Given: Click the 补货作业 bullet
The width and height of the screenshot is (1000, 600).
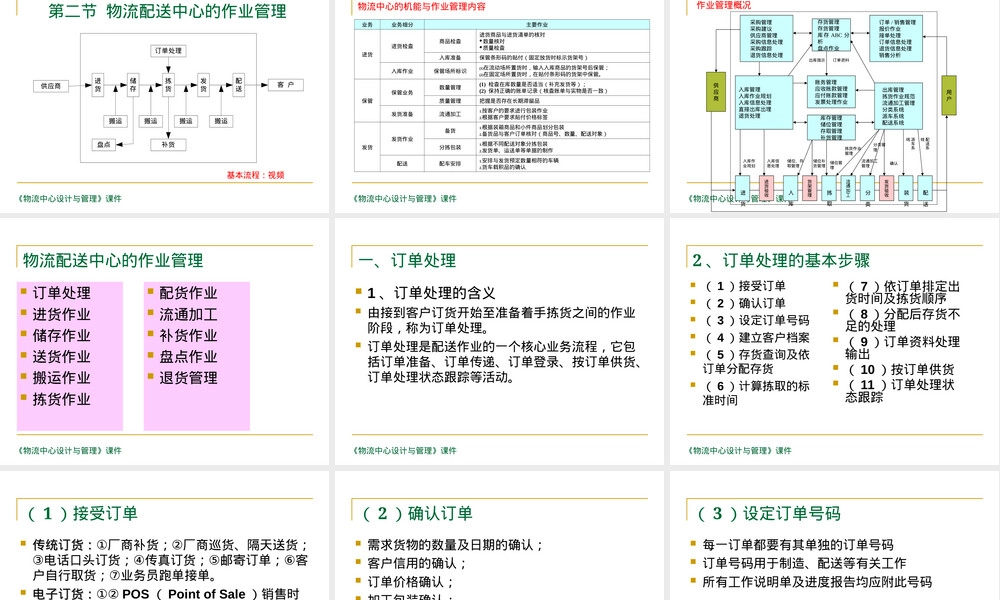Looking at the screenshot, I should pos(188,335).
